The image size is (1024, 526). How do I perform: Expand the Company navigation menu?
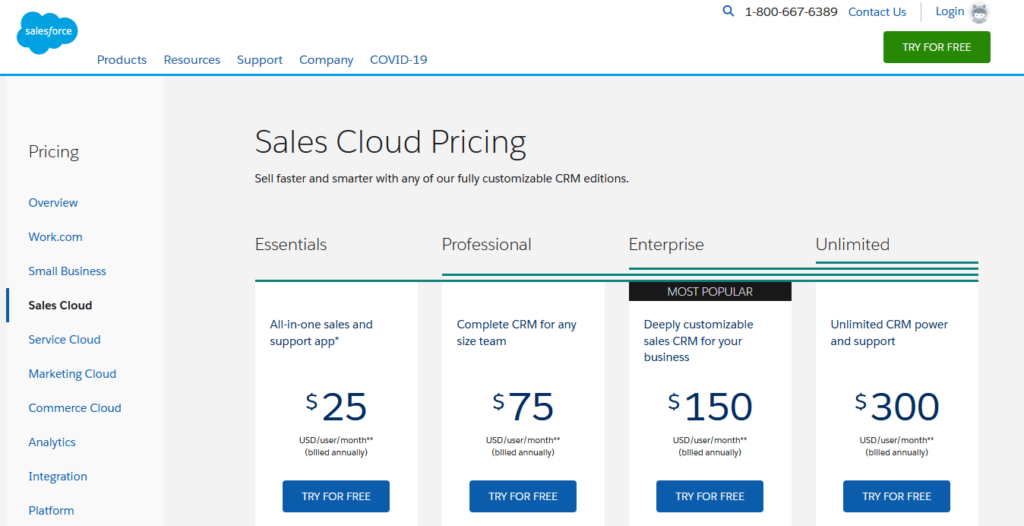(326, 60)
